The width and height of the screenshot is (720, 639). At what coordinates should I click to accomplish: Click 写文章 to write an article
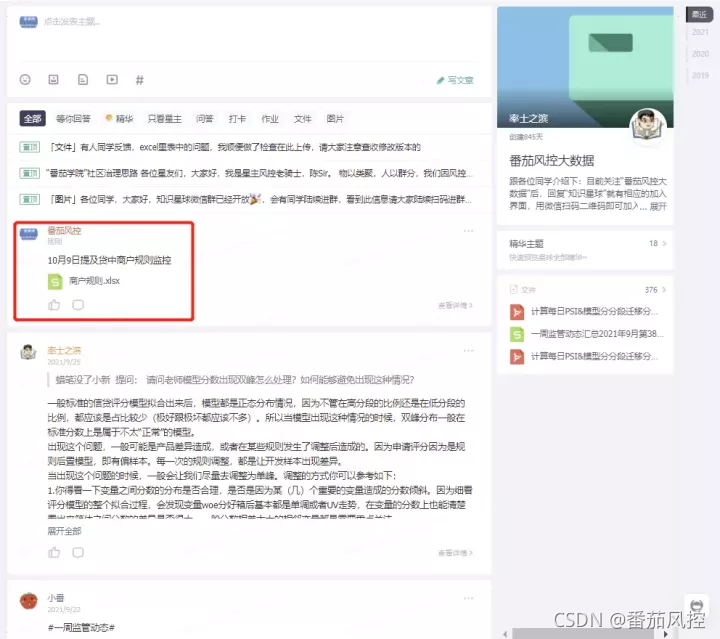pyautogui.click(x=455, y=80)
